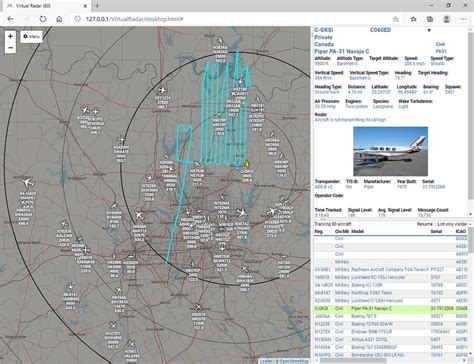
Task: Click the Resume link above aircraft list
Action: [425, 224]
